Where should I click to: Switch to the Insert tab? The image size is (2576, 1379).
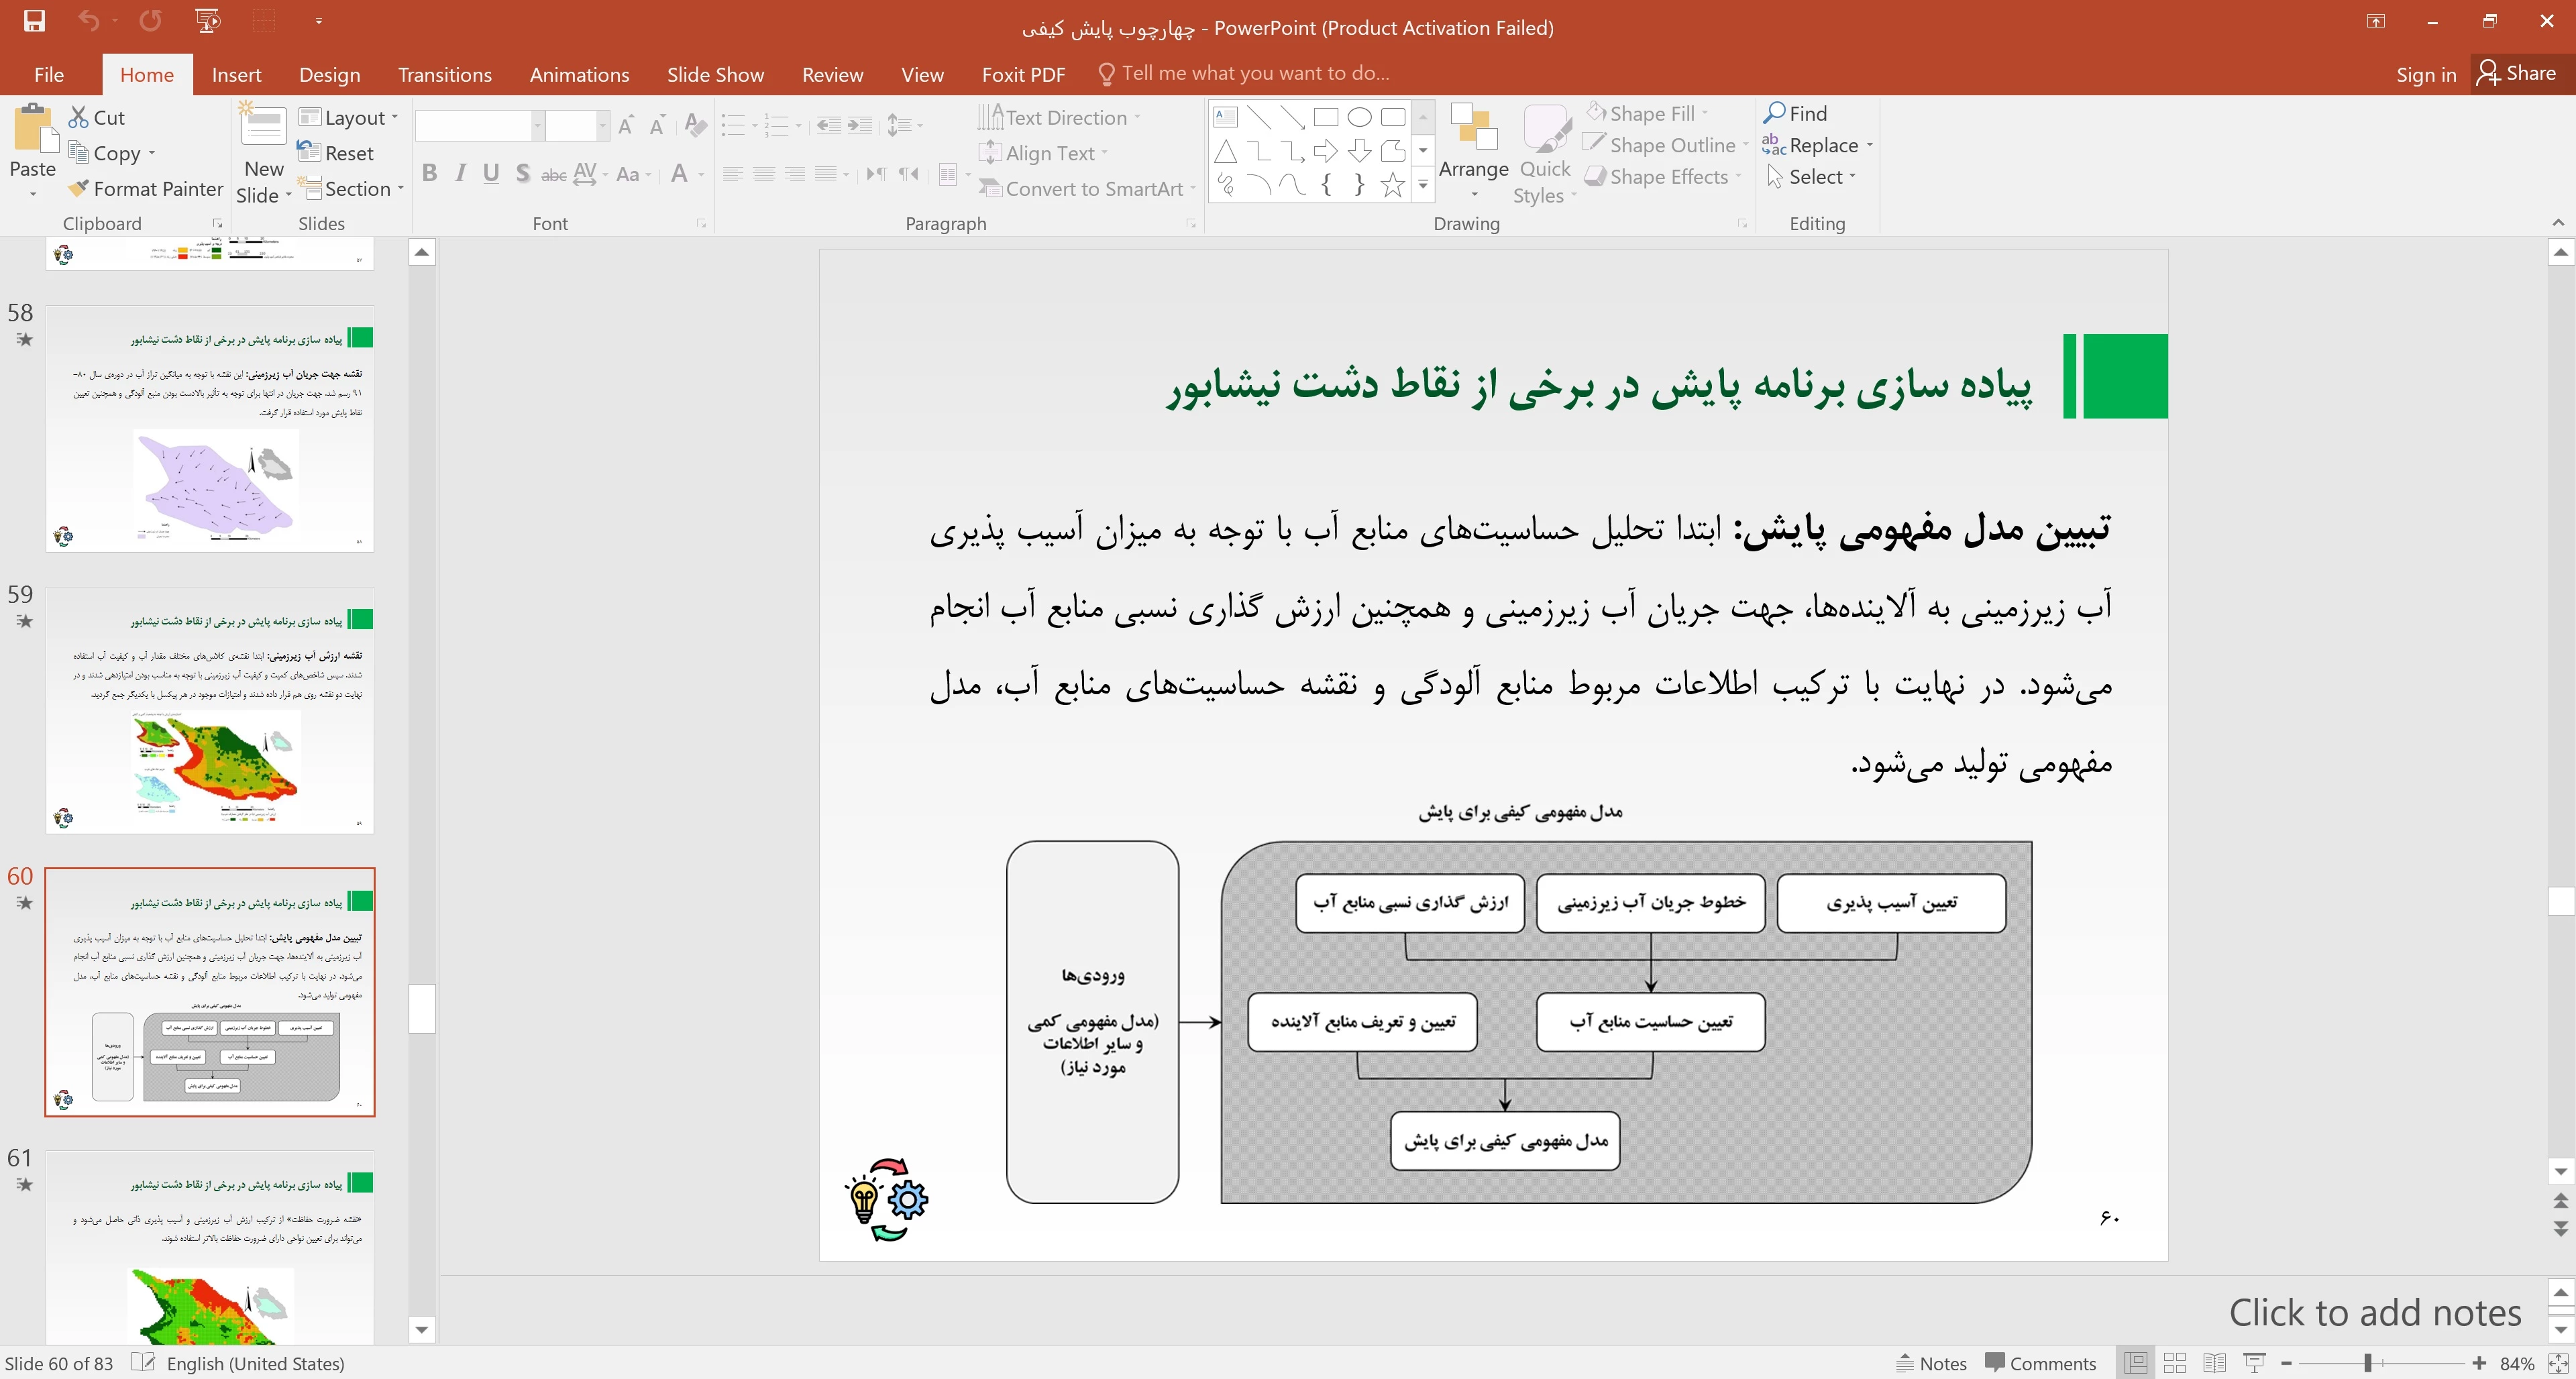pyautogui.click(x=236, y=74)
